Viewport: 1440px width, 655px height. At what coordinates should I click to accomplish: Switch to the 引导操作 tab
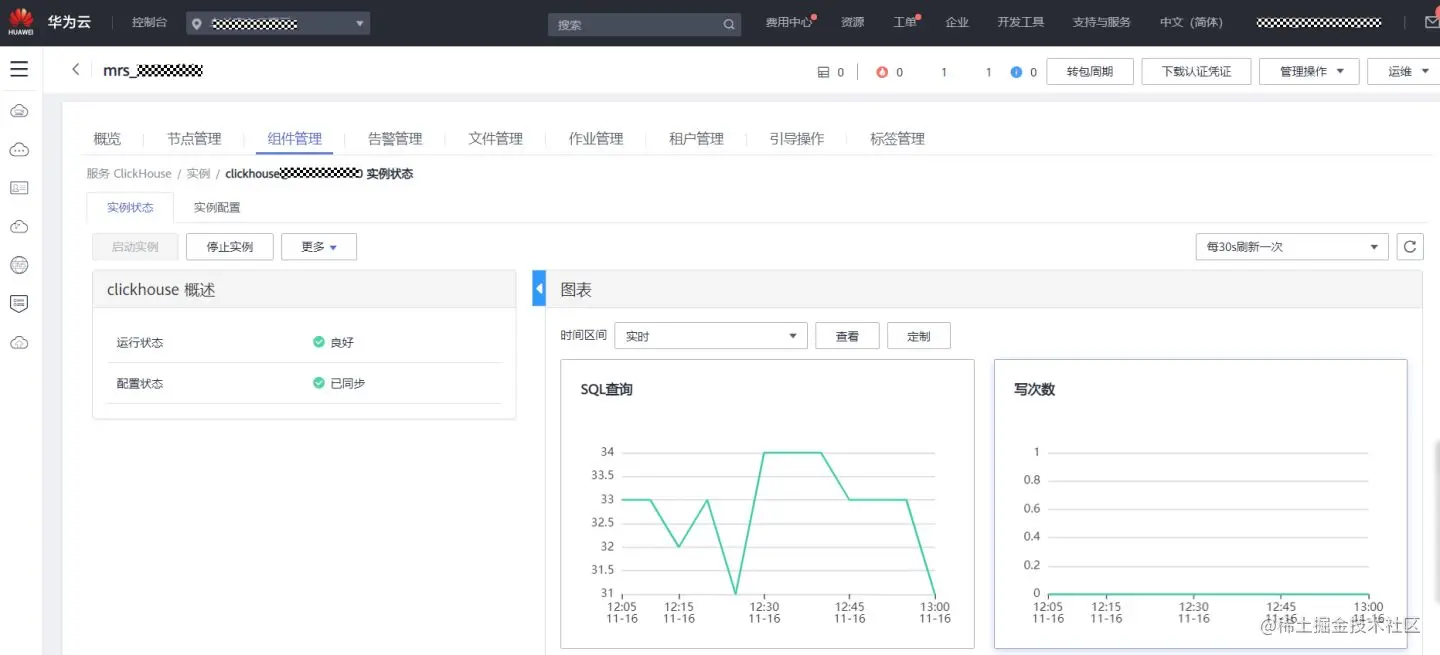click(x=797, y=139)
